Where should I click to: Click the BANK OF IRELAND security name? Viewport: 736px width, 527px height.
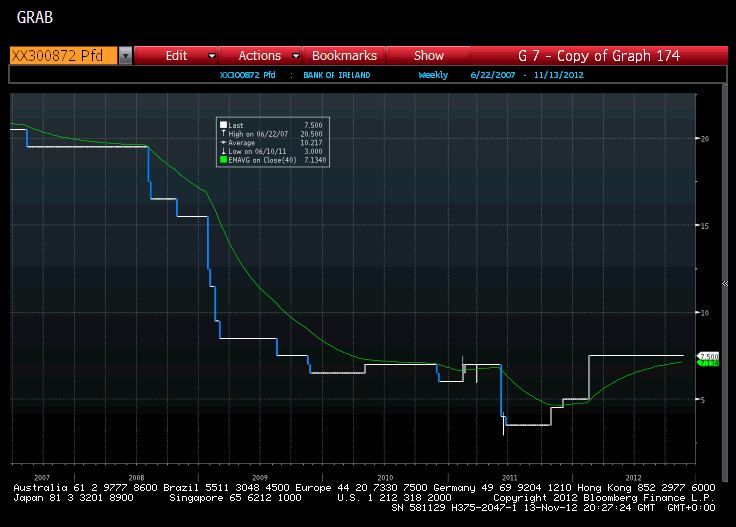(x=337, y=75)
